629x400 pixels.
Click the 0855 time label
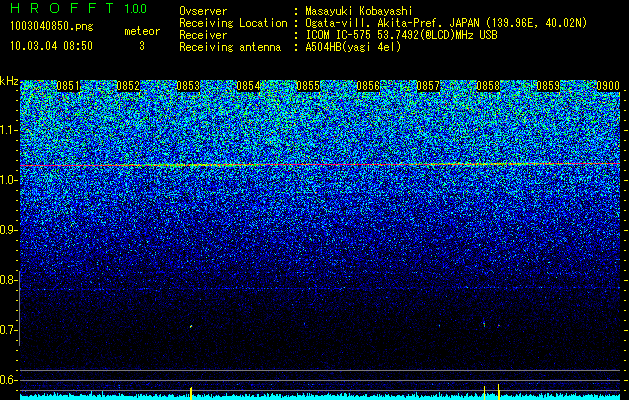pyautogui.click(x=308, y=86)
